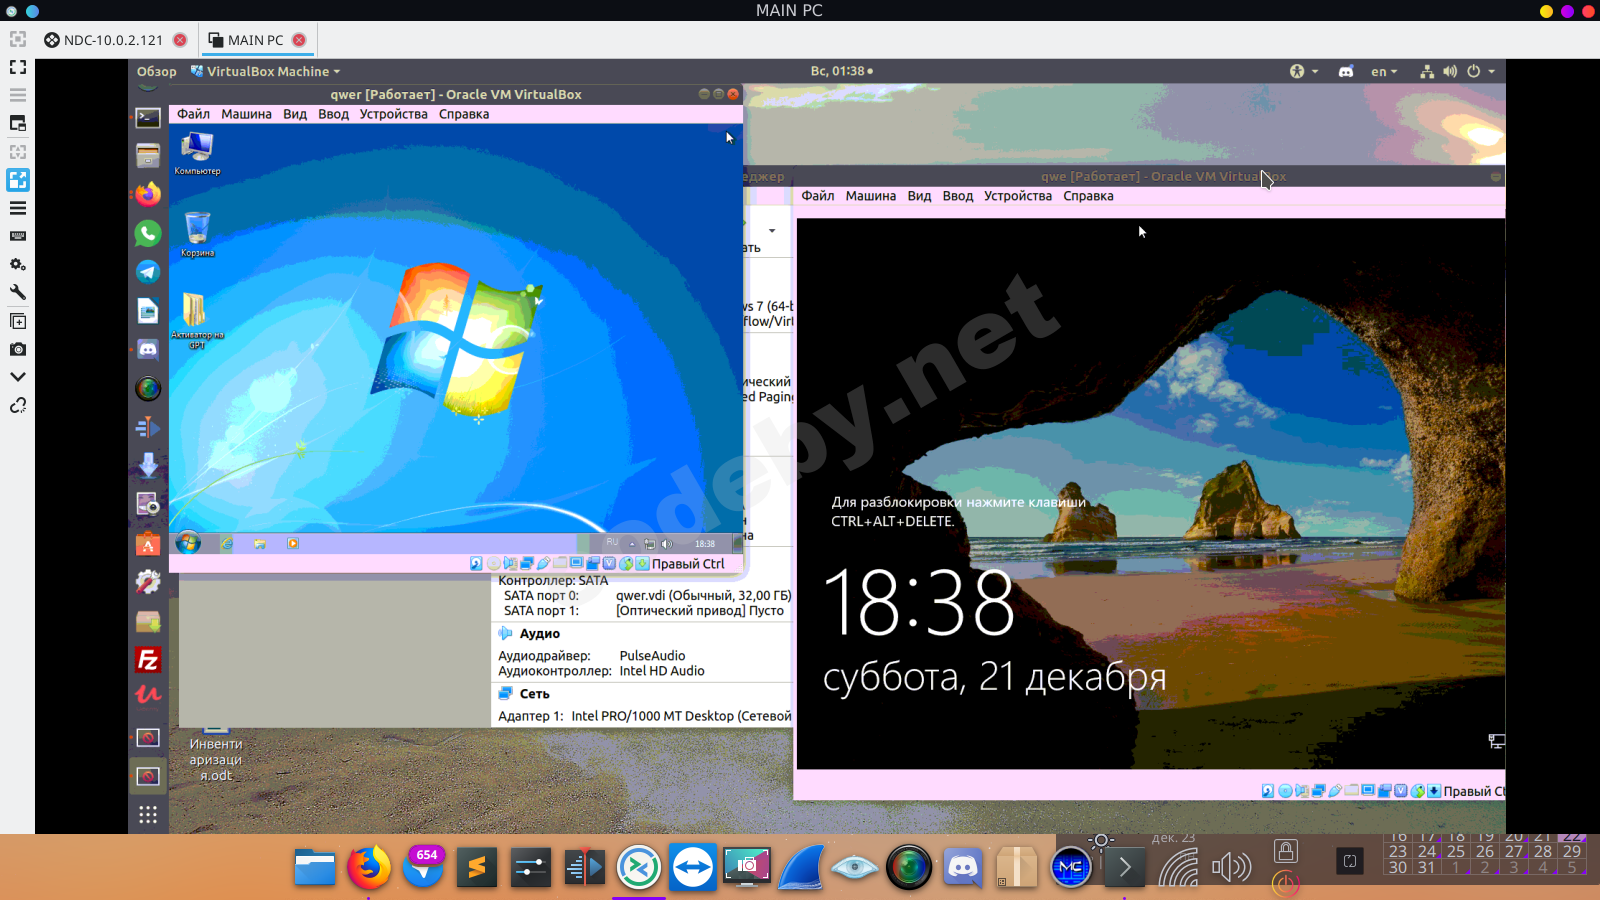1600x900 pixels.
Task: Open the Terminal from Ubuntu dock
Action: point(148,117)
